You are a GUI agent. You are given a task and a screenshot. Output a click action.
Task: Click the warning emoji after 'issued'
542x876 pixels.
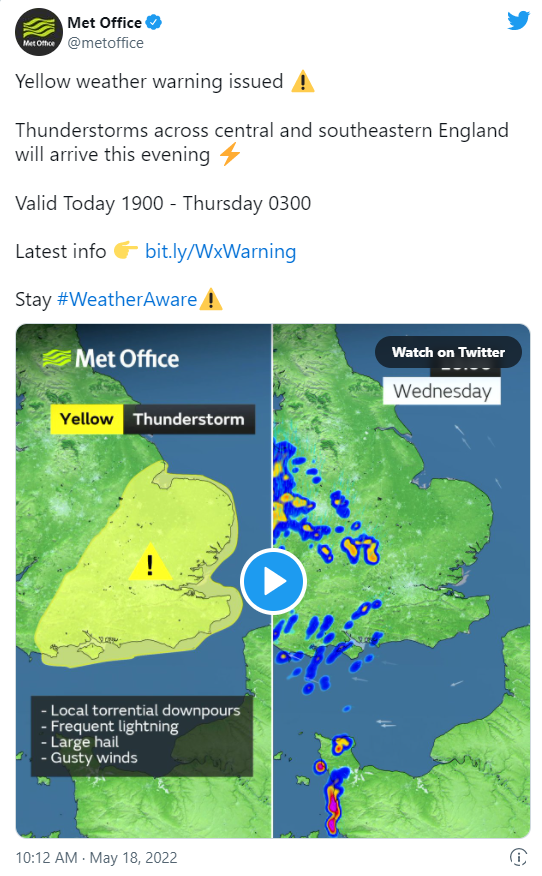point(303,82)
